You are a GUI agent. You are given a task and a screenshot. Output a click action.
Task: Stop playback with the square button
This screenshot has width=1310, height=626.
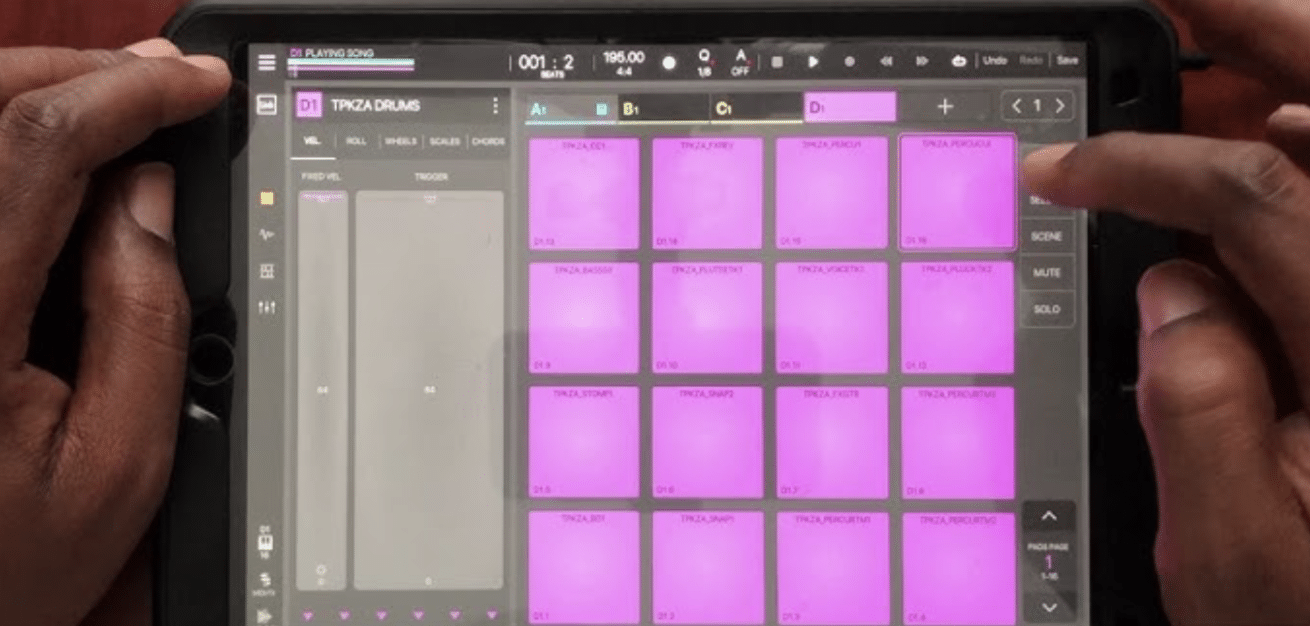point(777,61)
